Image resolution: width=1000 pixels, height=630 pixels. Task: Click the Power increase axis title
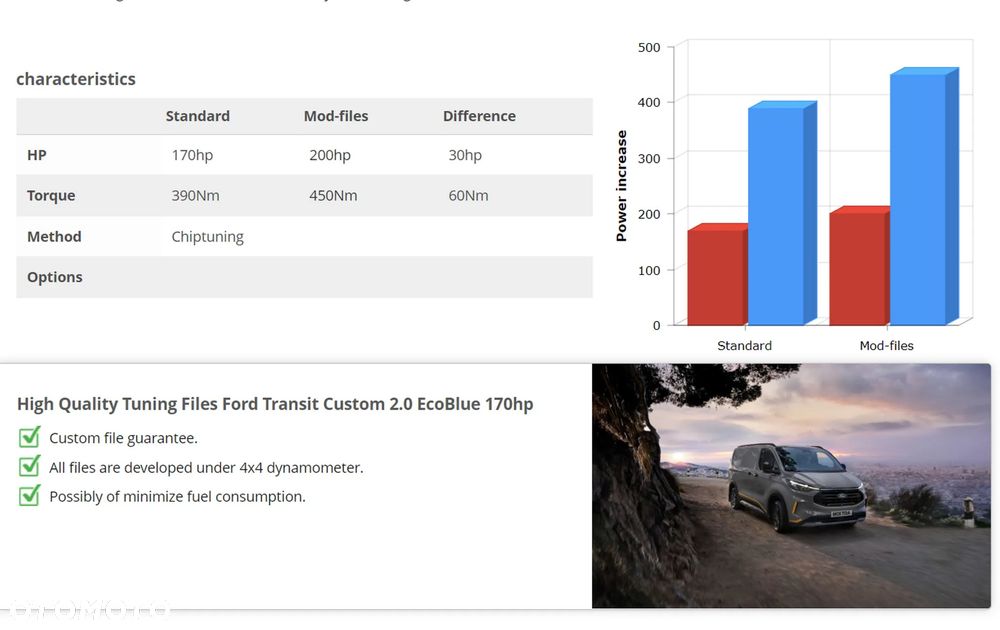[621, 186]
